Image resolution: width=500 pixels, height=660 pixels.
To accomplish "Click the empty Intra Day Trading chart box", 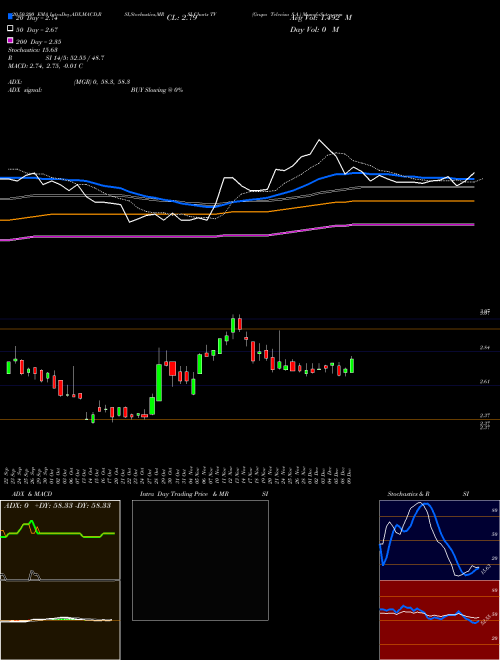I will point(200,560).
